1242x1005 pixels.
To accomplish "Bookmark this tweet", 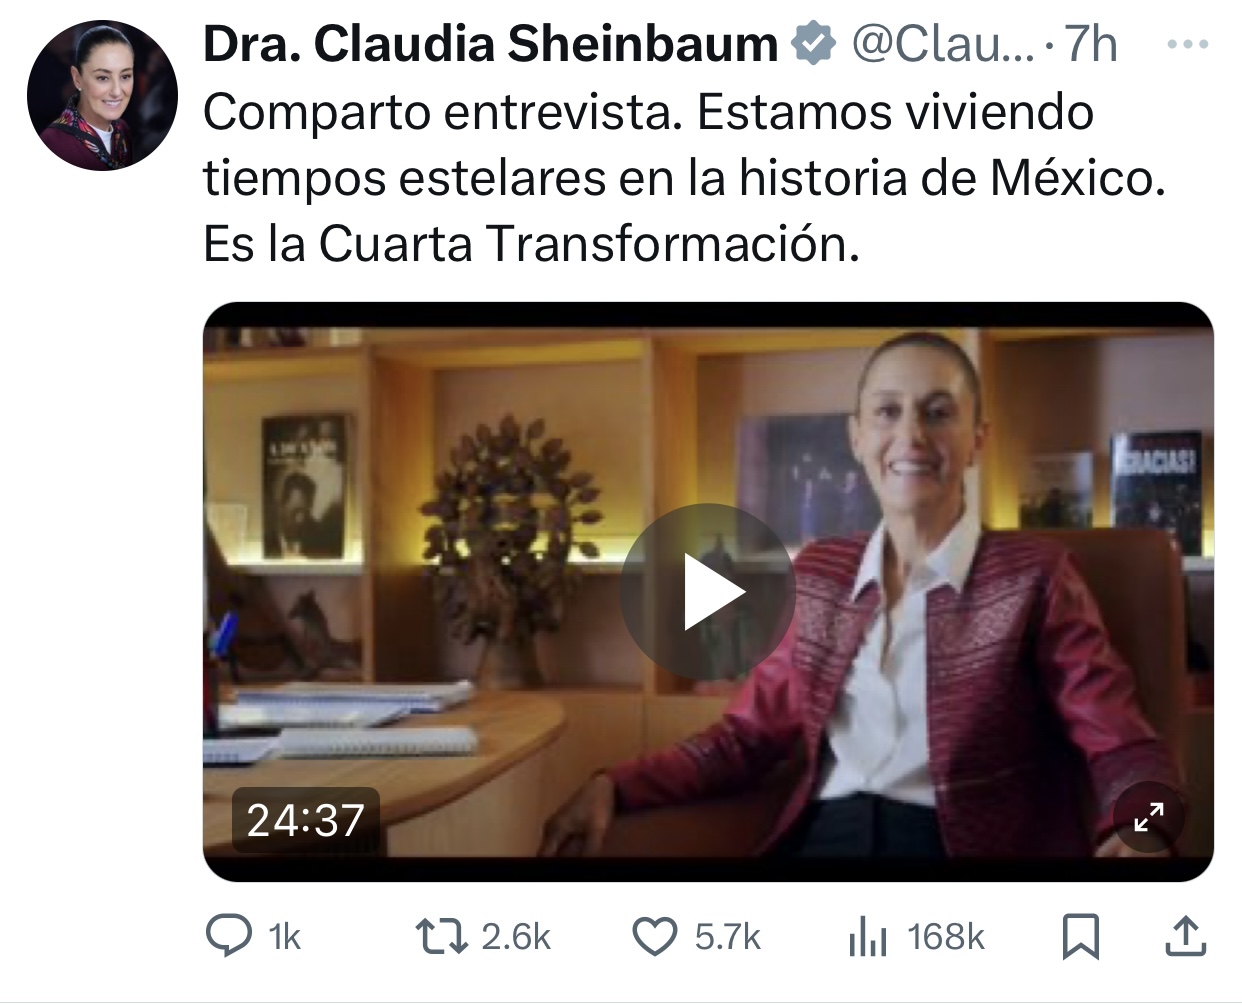I will point(1080,937).
